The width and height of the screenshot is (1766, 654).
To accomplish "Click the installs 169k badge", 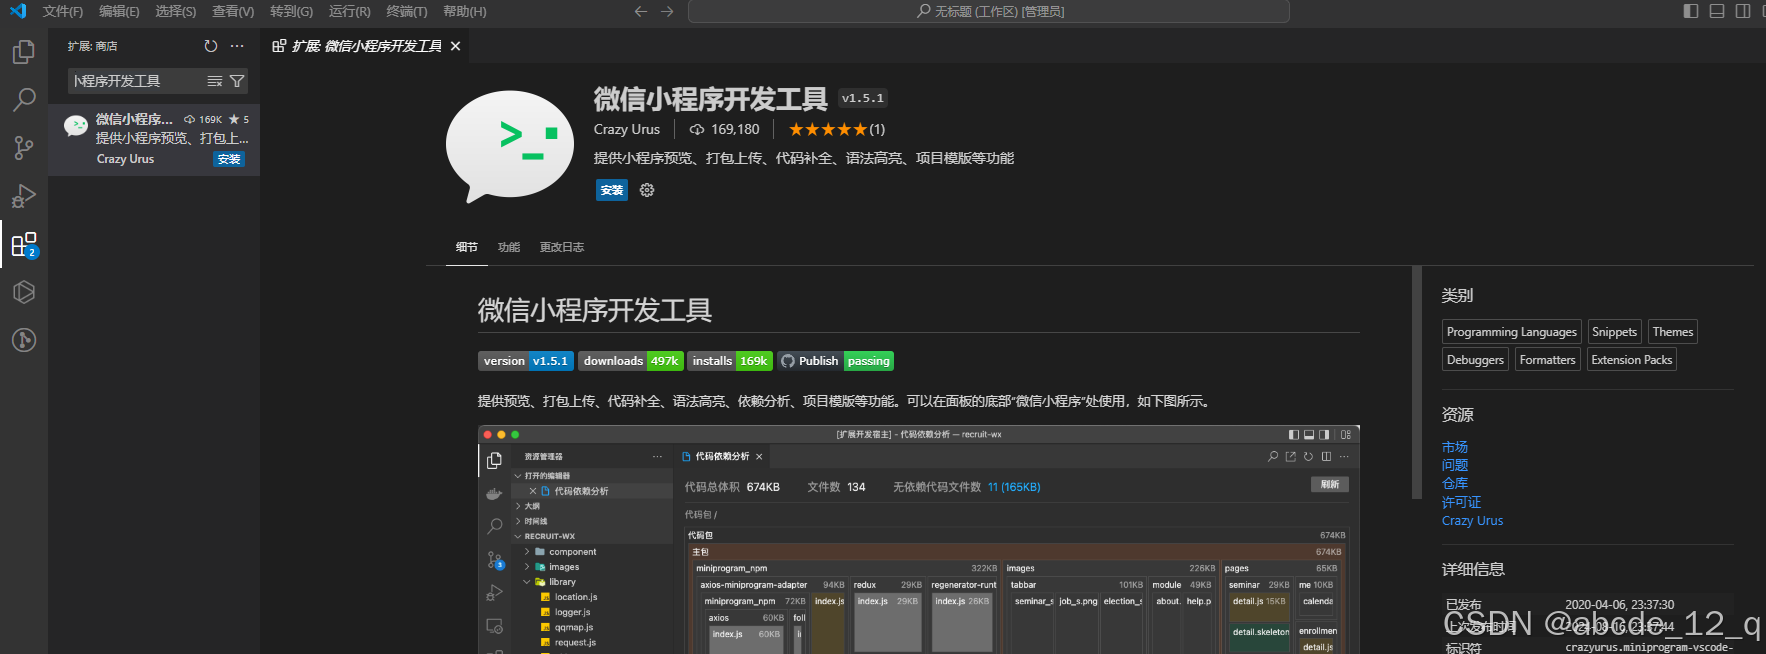I will point(730,361).
